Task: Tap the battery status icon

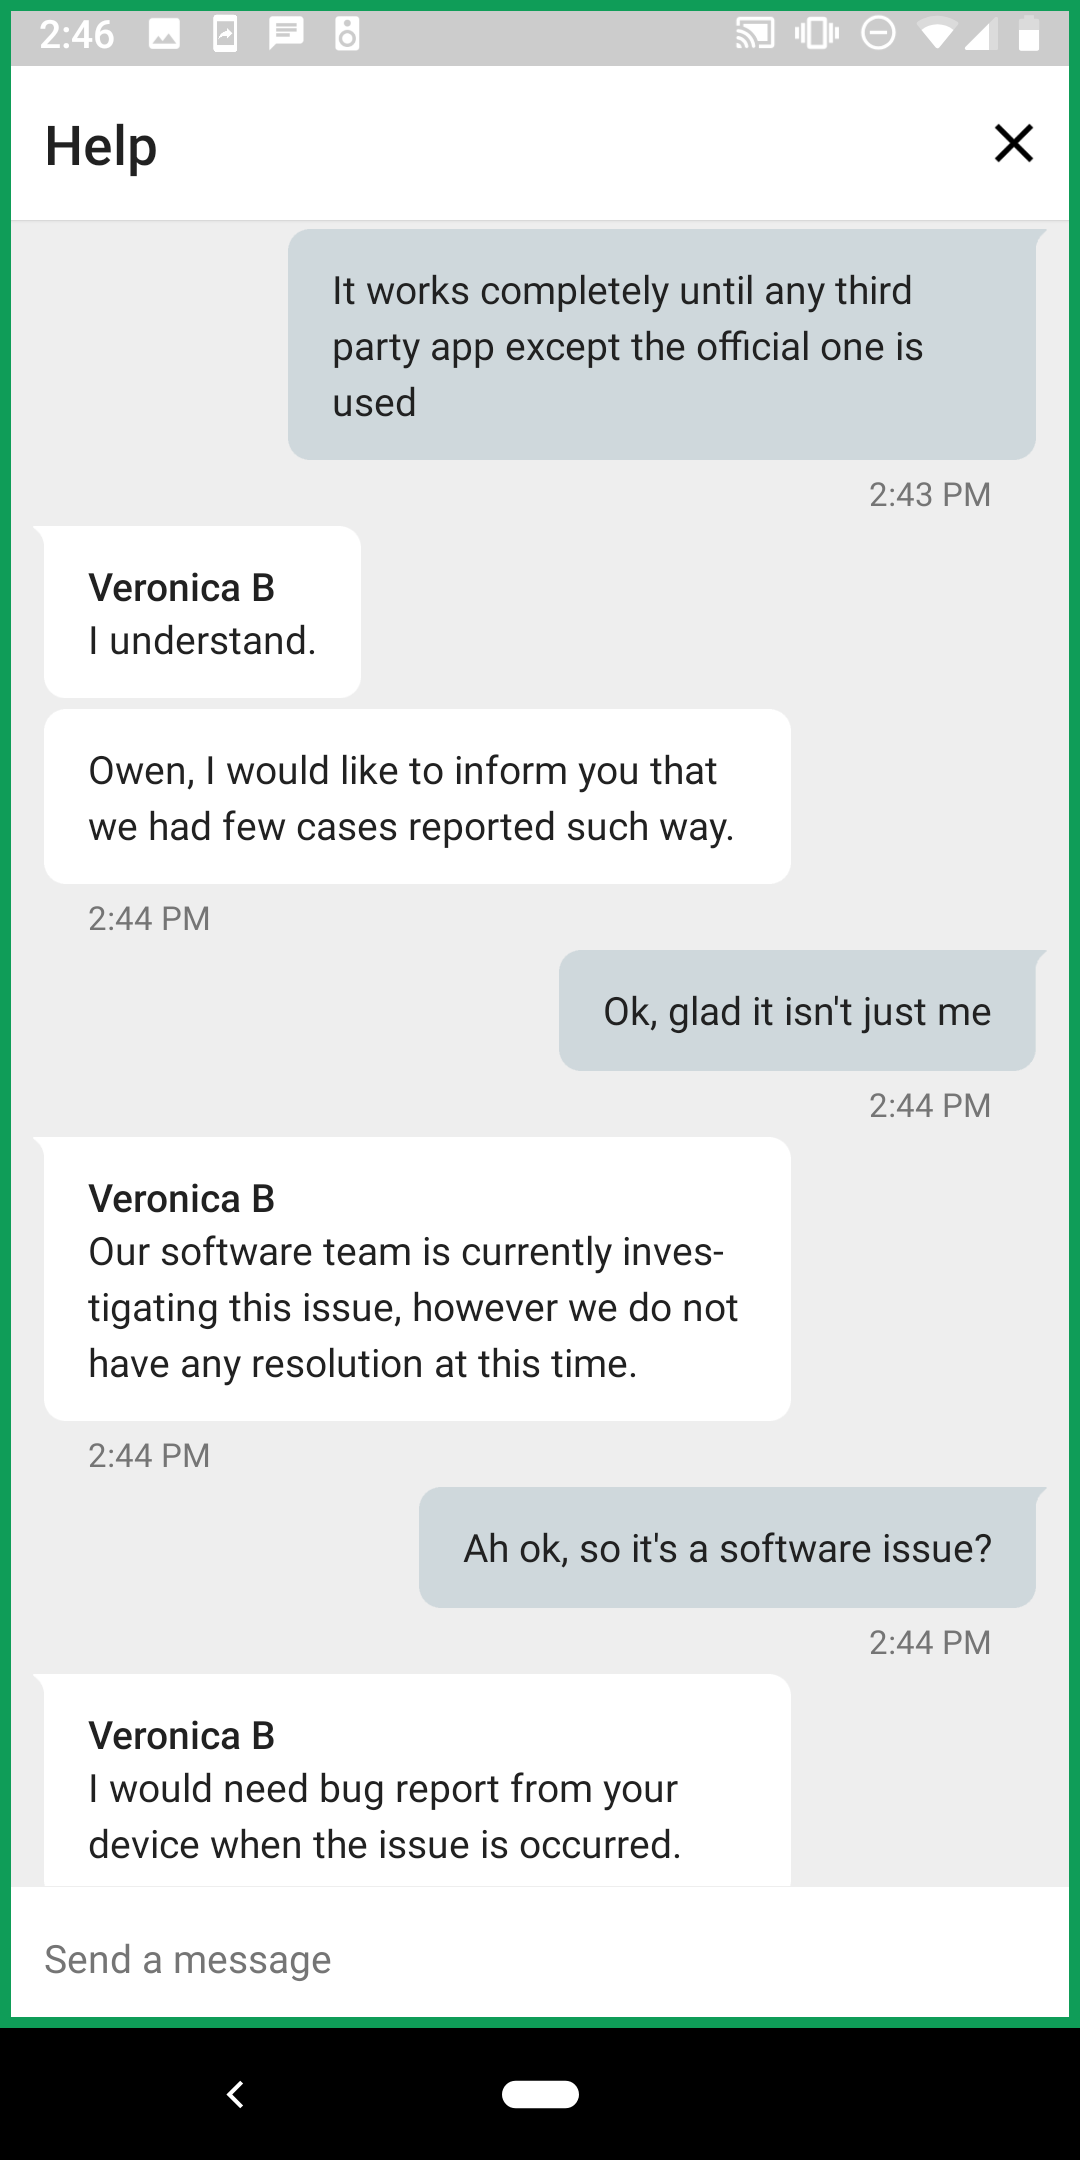Action: [x=1028, y=35]
